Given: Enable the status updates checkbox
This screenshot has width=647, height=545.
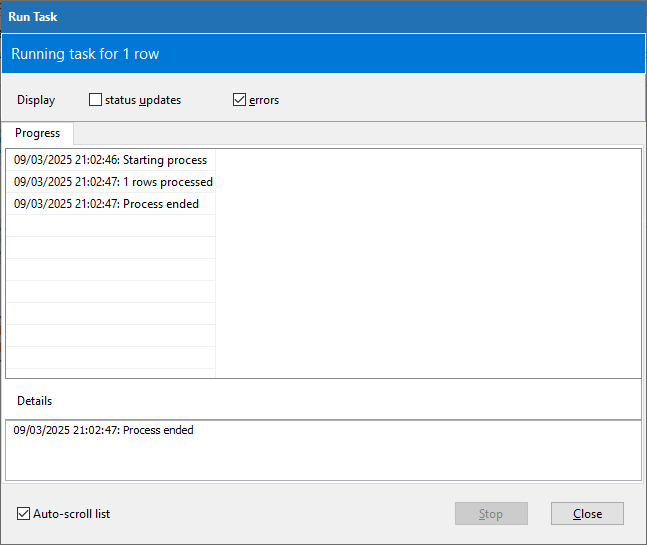Looking at the screenshot, I should click(x=96, y=100).
